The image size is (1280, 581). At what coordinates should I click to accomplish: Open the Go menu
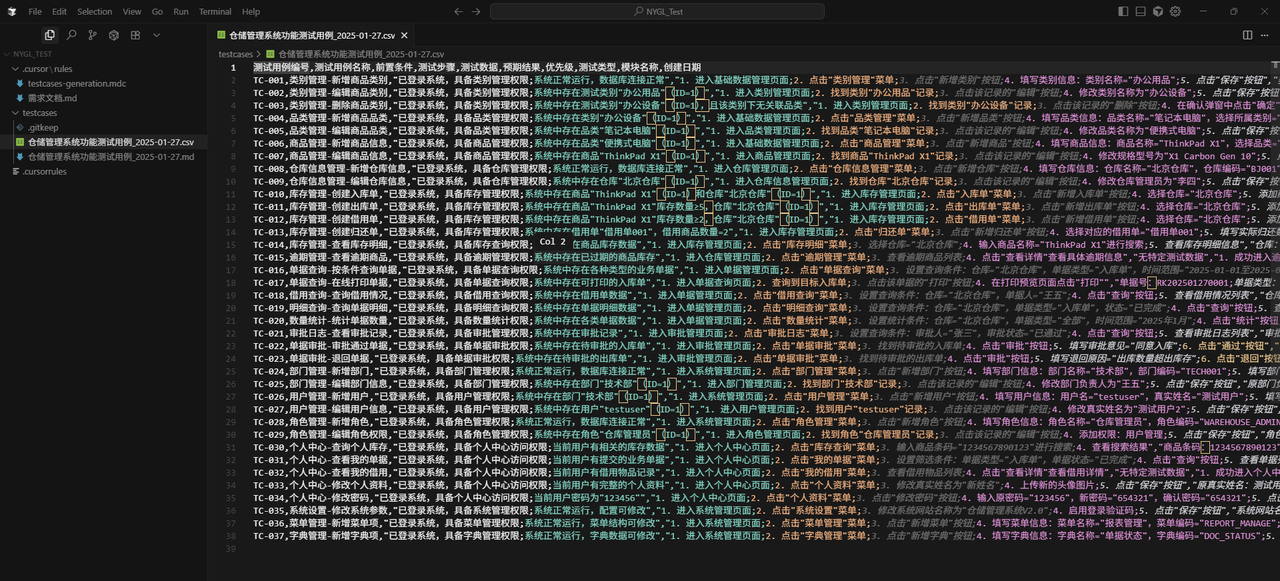tap(158, 12)
